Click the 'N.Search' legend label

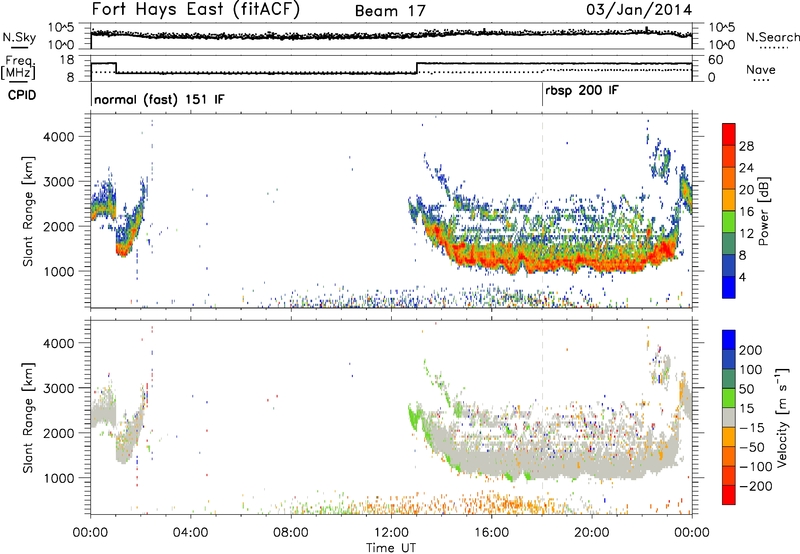[x=772, y=37]
